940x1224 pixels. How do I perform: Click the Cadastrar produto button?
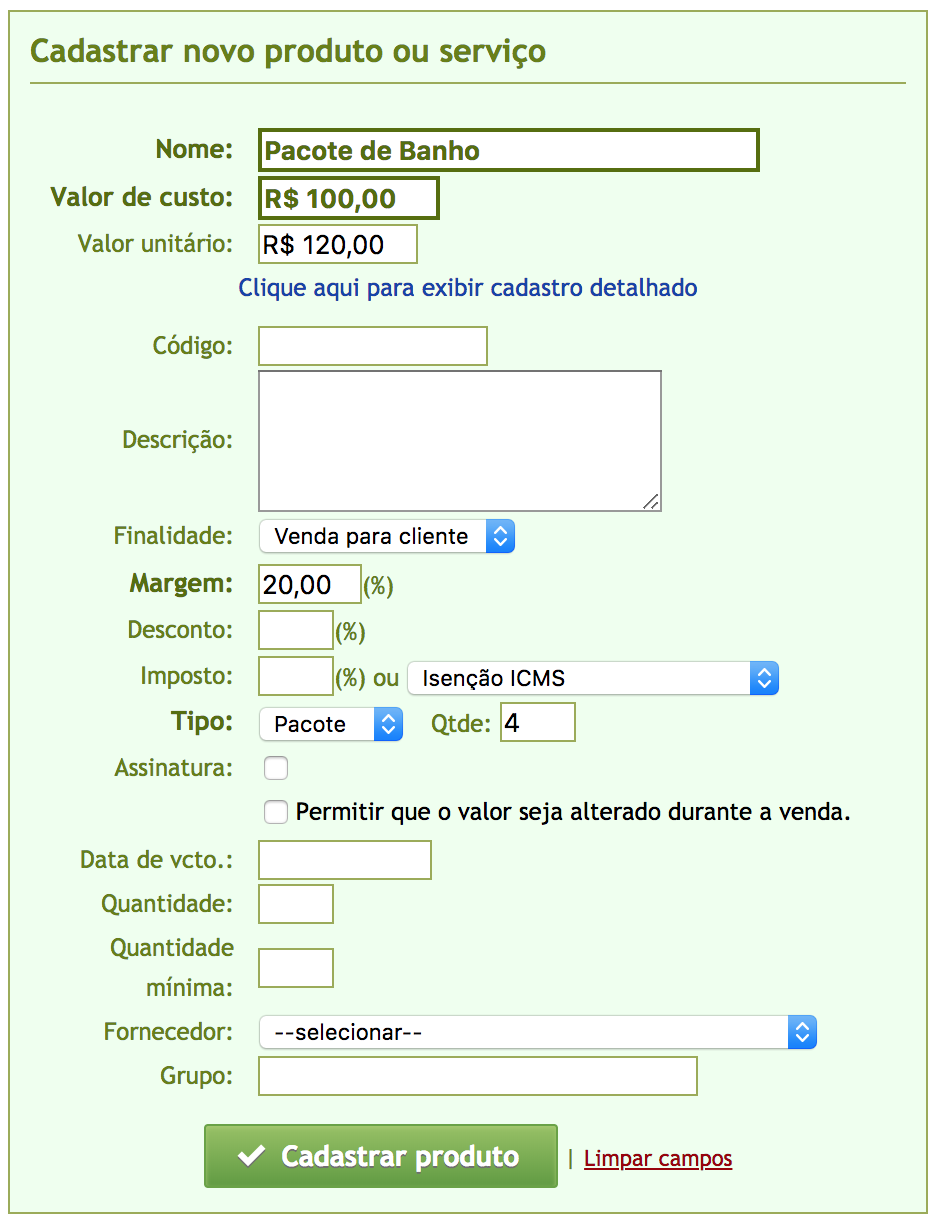click(x=380, y=1156)
